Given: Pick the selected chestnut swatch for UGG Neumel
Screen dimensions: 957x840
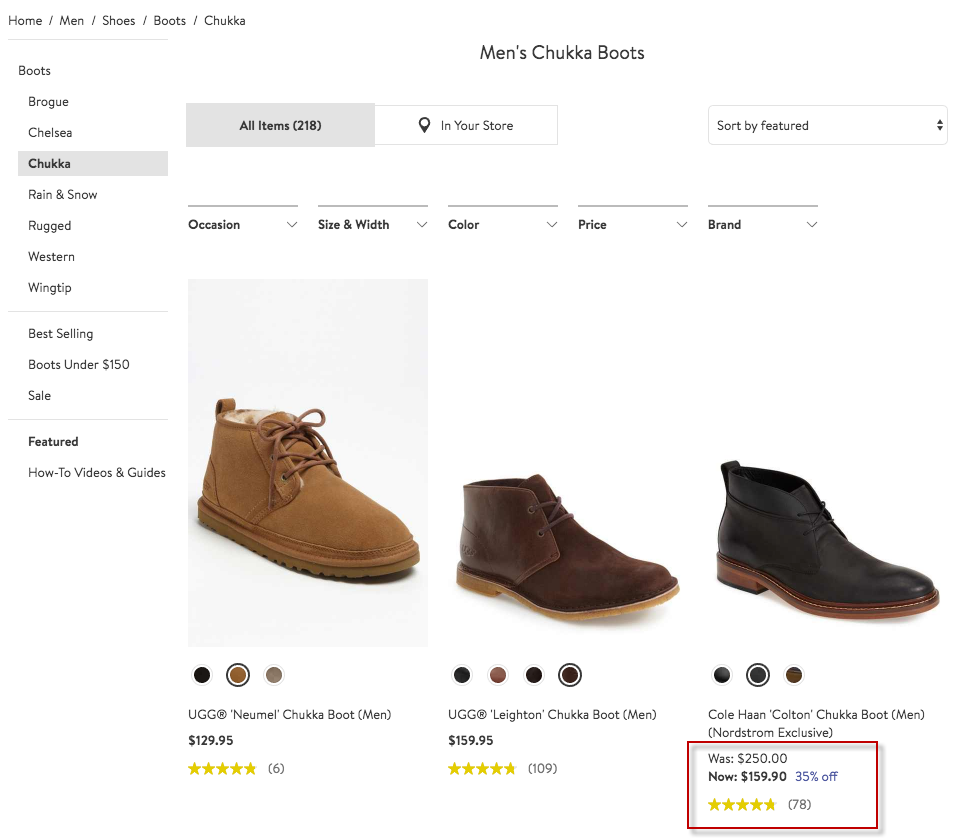Looking at the screenshot, I should point(238,675).
